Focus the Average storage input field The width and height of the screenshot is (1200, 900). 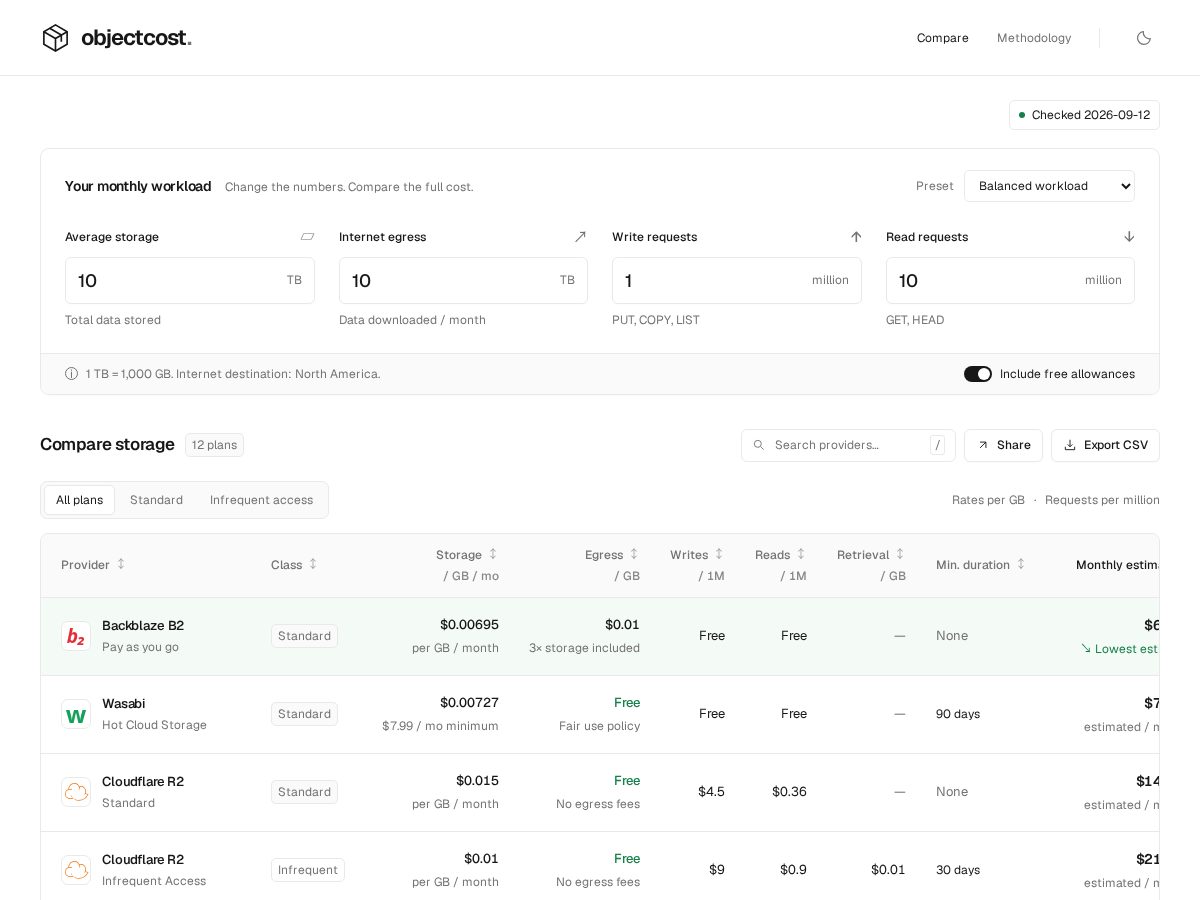point(190,281)
